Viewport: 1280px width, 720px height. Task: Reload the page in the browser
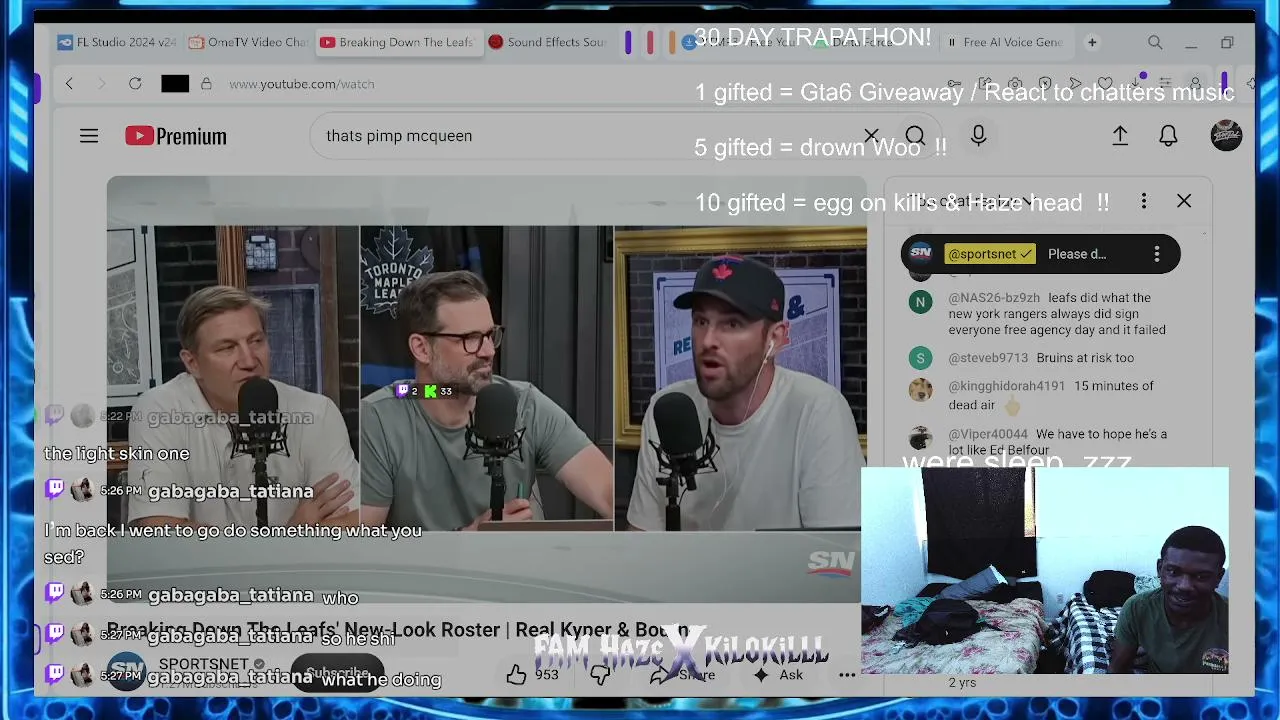pyautogui.click(x=135, y=84)
